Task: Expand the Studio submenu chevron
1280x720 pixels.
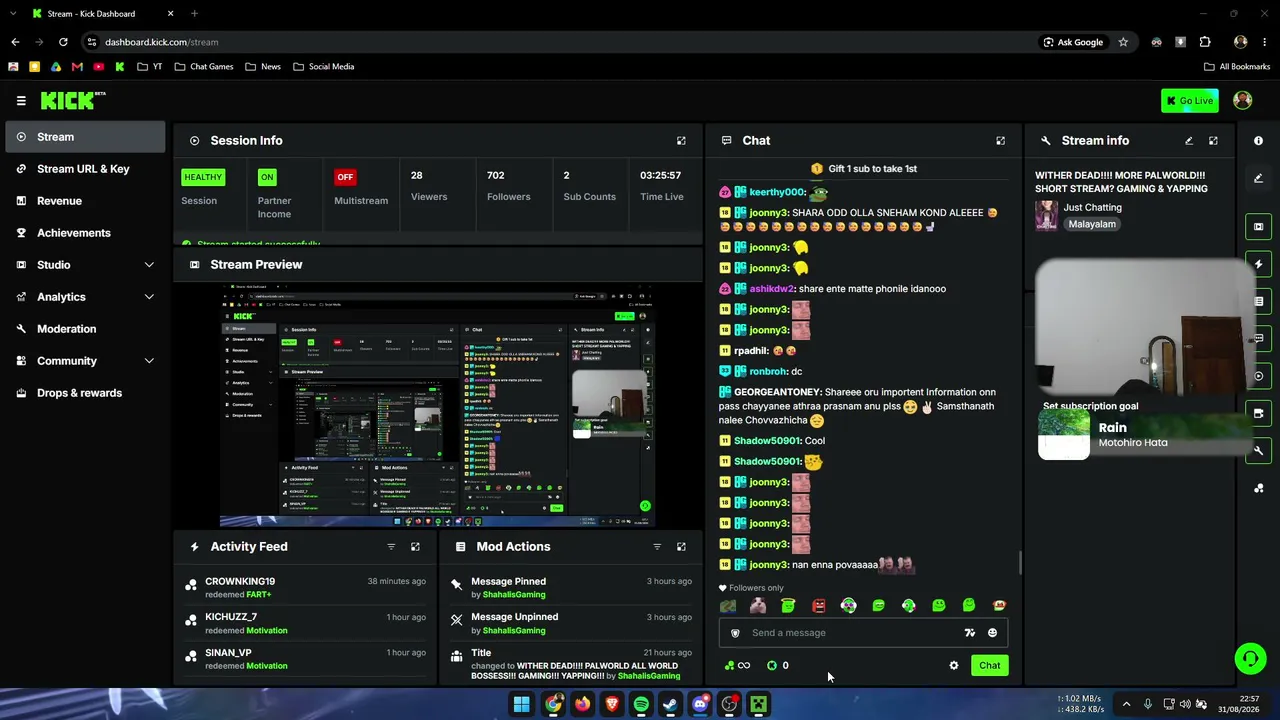Action: 149,265
